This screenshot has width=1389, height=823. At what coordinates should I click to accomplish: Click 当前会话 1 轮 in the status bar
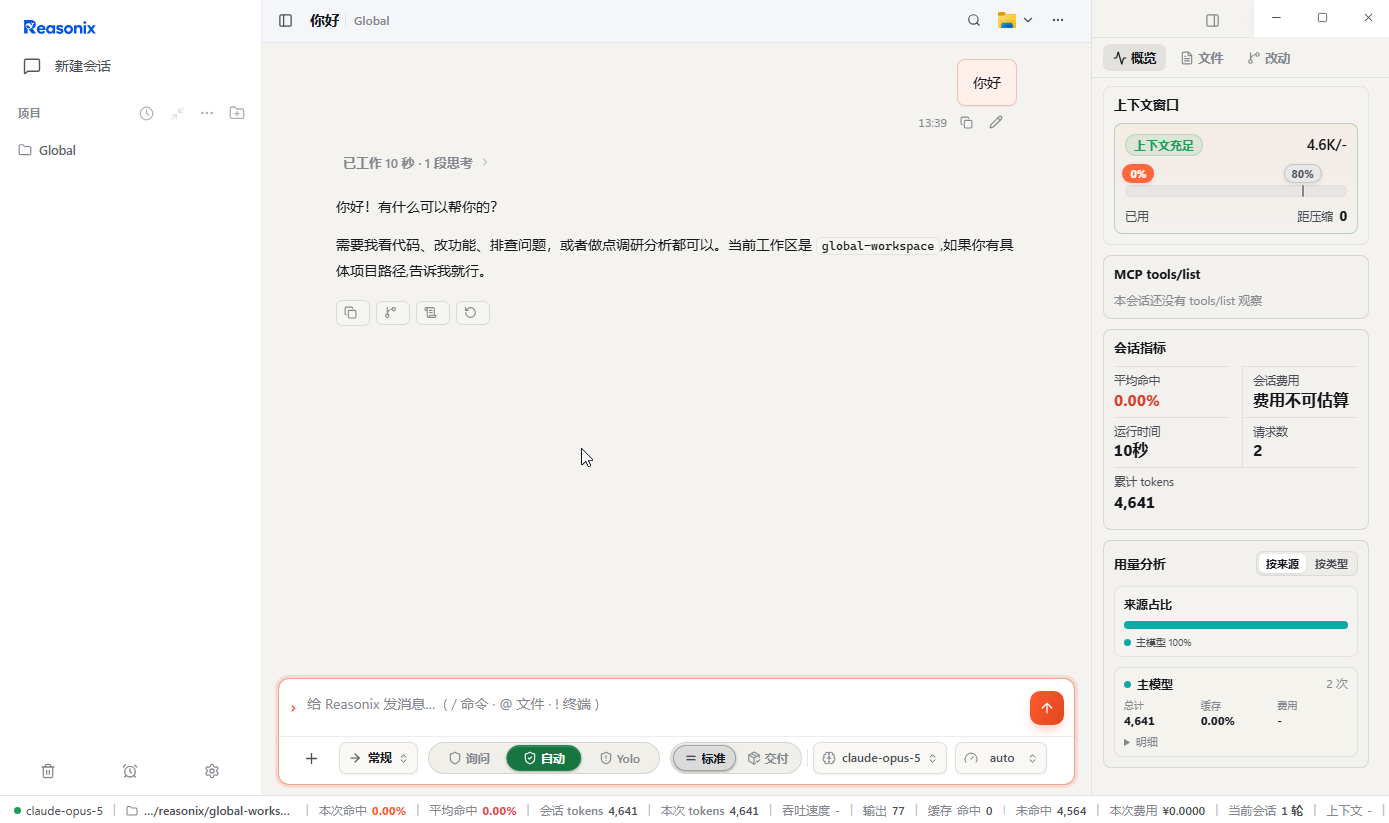1265,811
